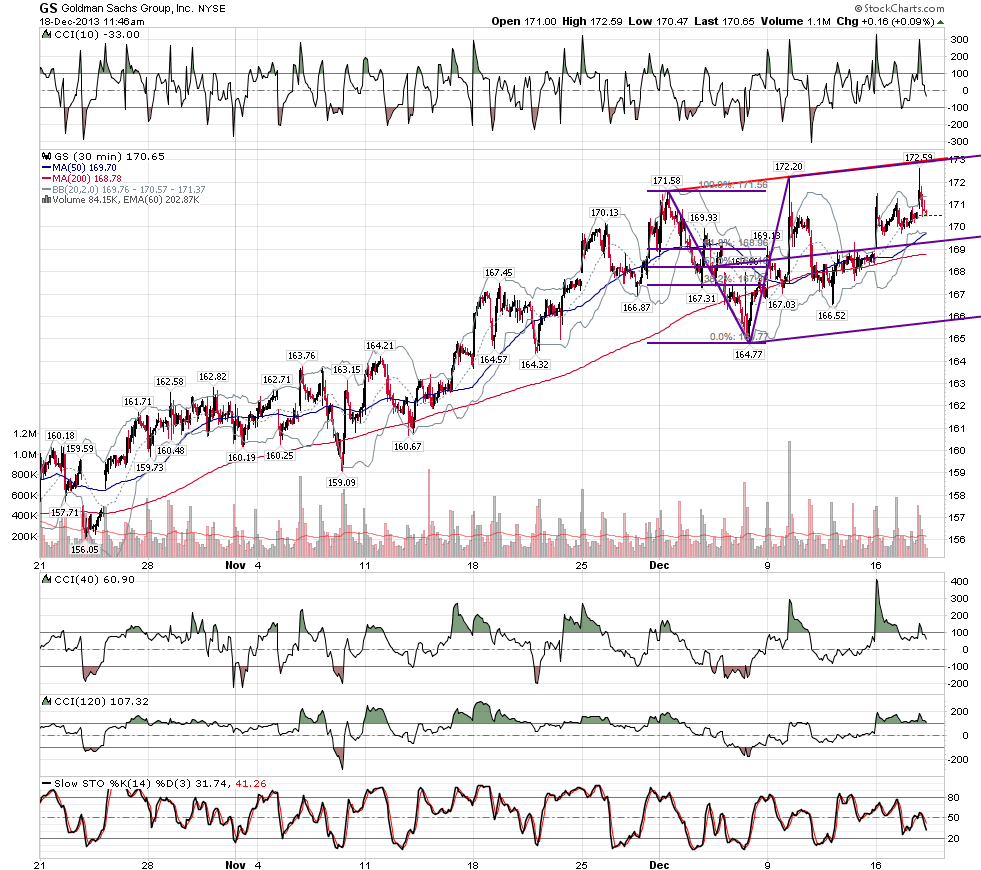Click the StockCharts.com copyright text
Image resolution: width=981 pixels, height=870 pixels.
click(900, 8)
